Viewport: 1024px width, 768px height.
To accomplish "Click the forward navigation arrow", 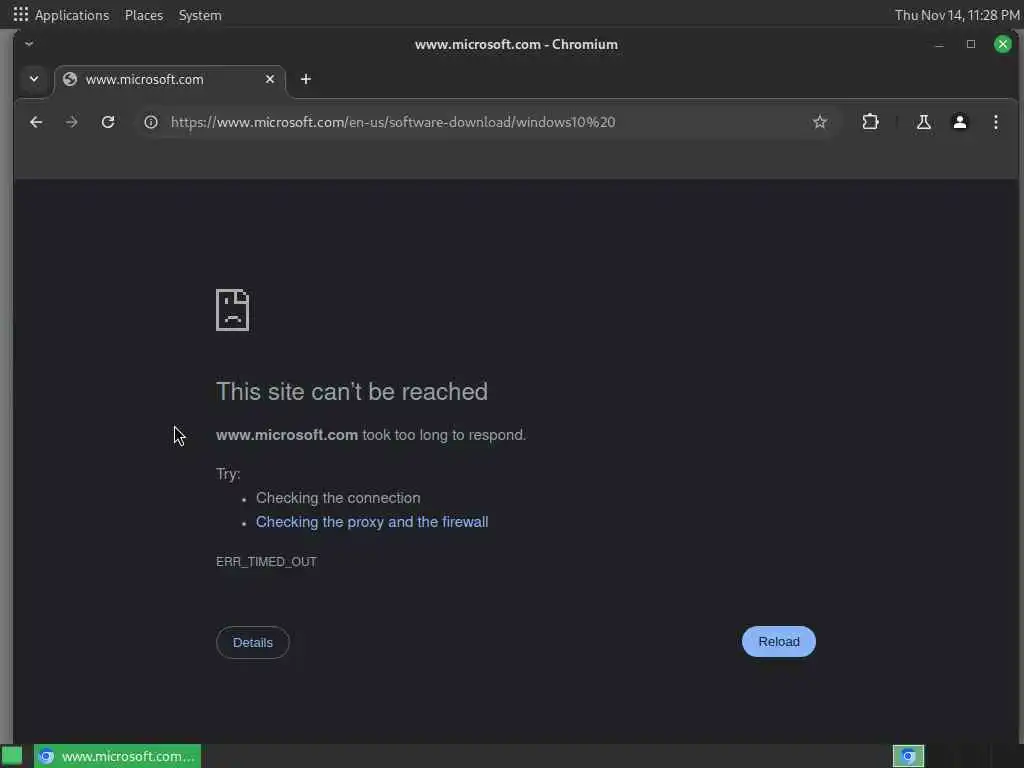I will [72, 122].
